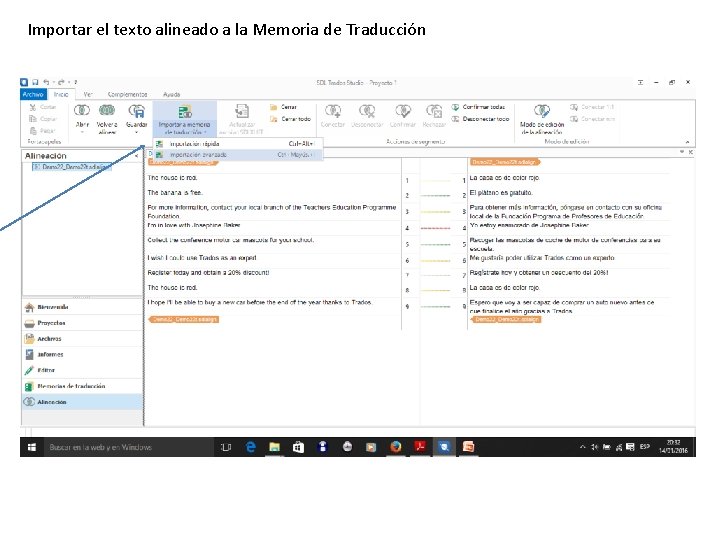Click the connection line for segment 1
The width and height of the screenshot is (720, 540).
coord(435,181)
